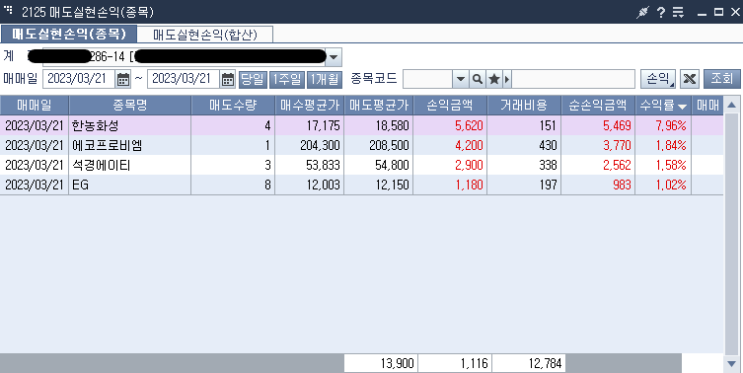Click 석경에이티 sell quantity 3

tap(268, 165)
